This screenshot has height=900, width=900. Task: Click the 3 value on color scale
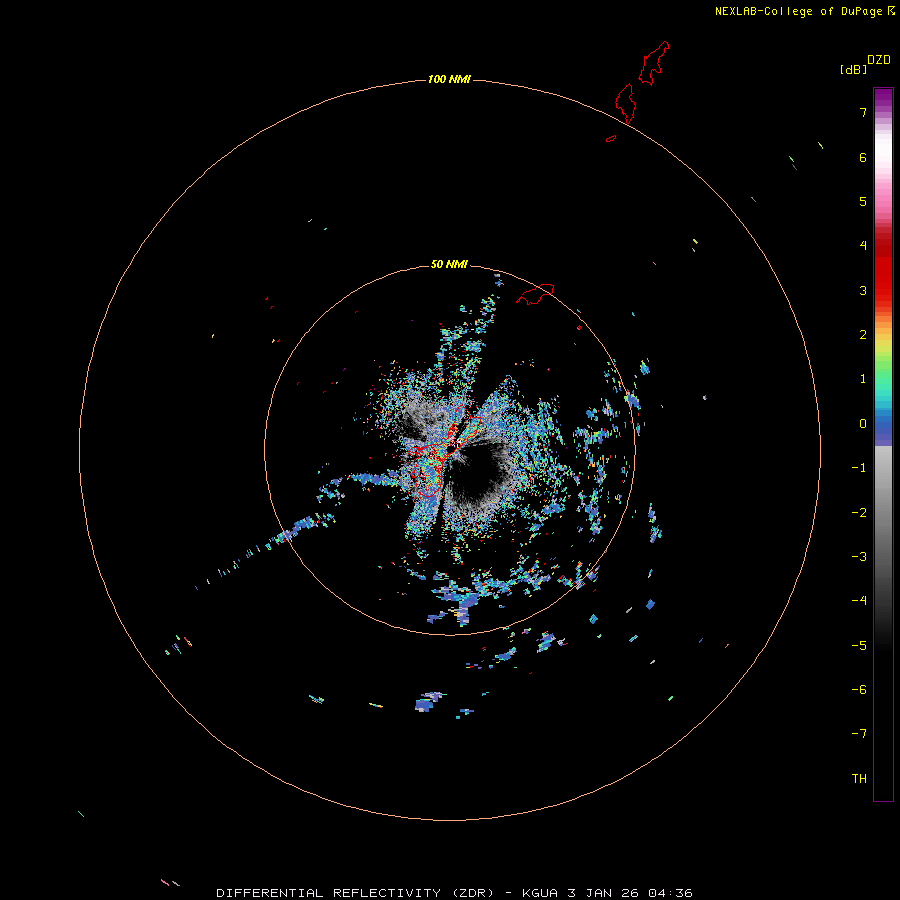863,290
